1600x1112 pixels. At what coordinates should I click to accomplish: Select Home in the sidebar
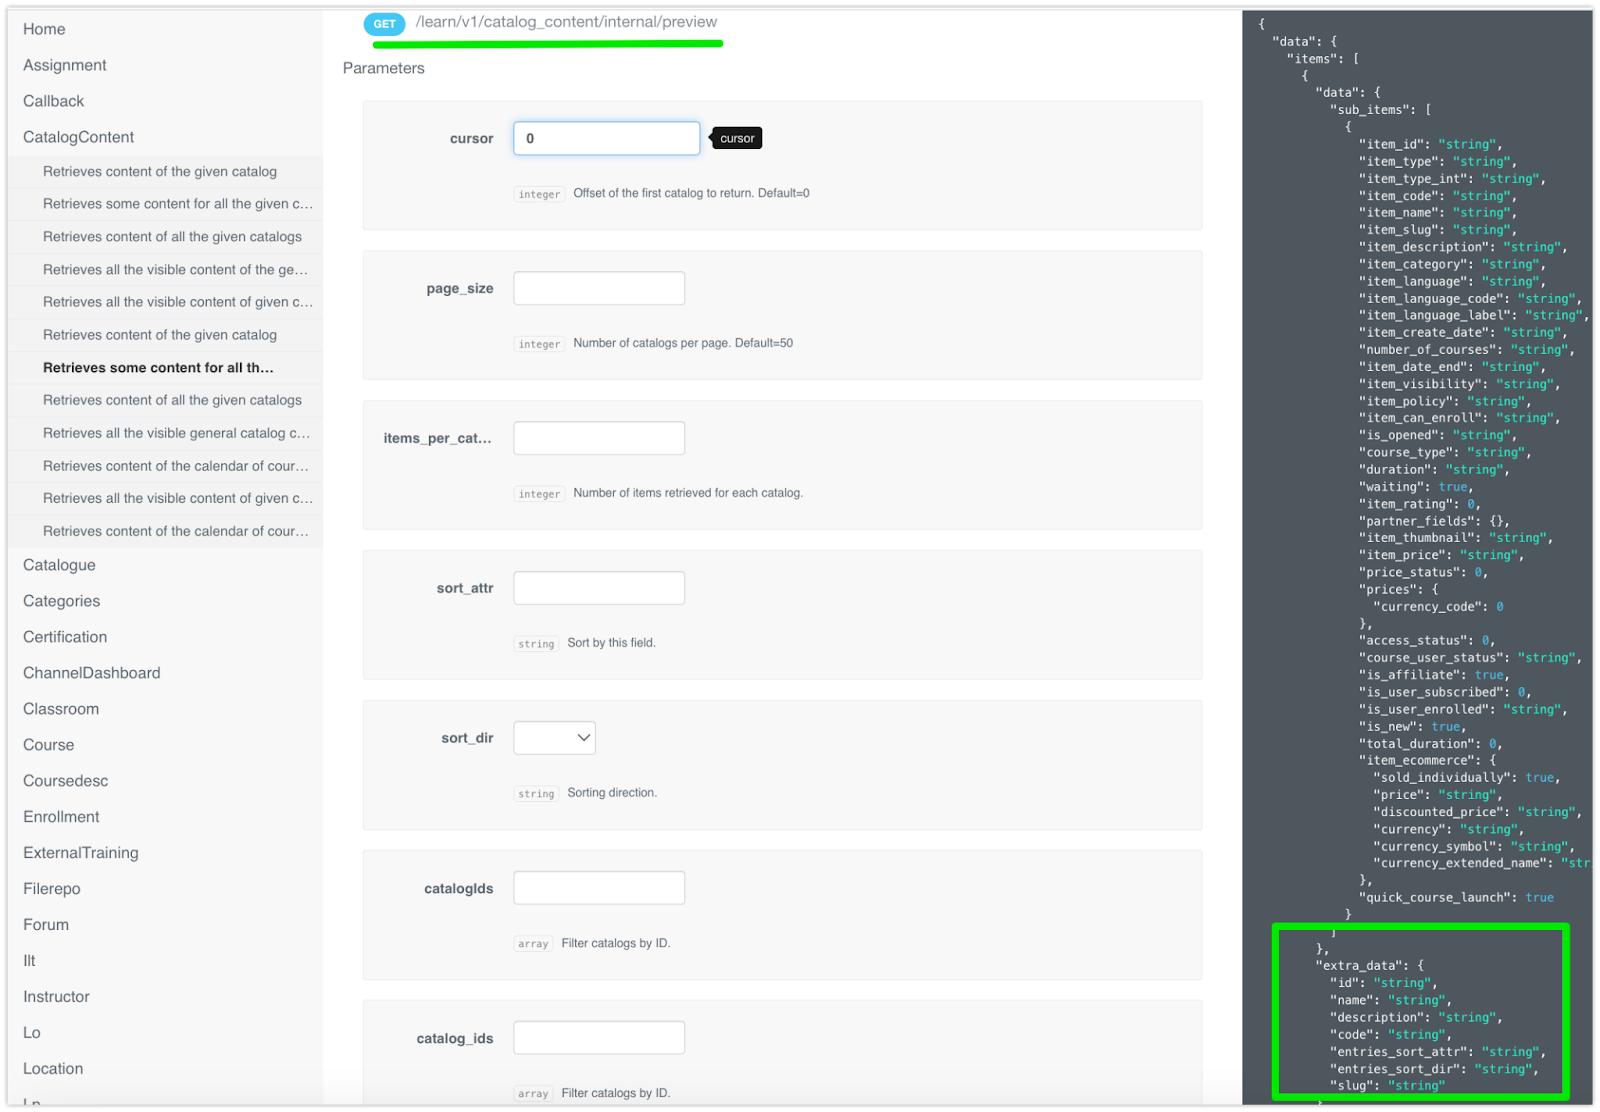(x=44, y=29)
